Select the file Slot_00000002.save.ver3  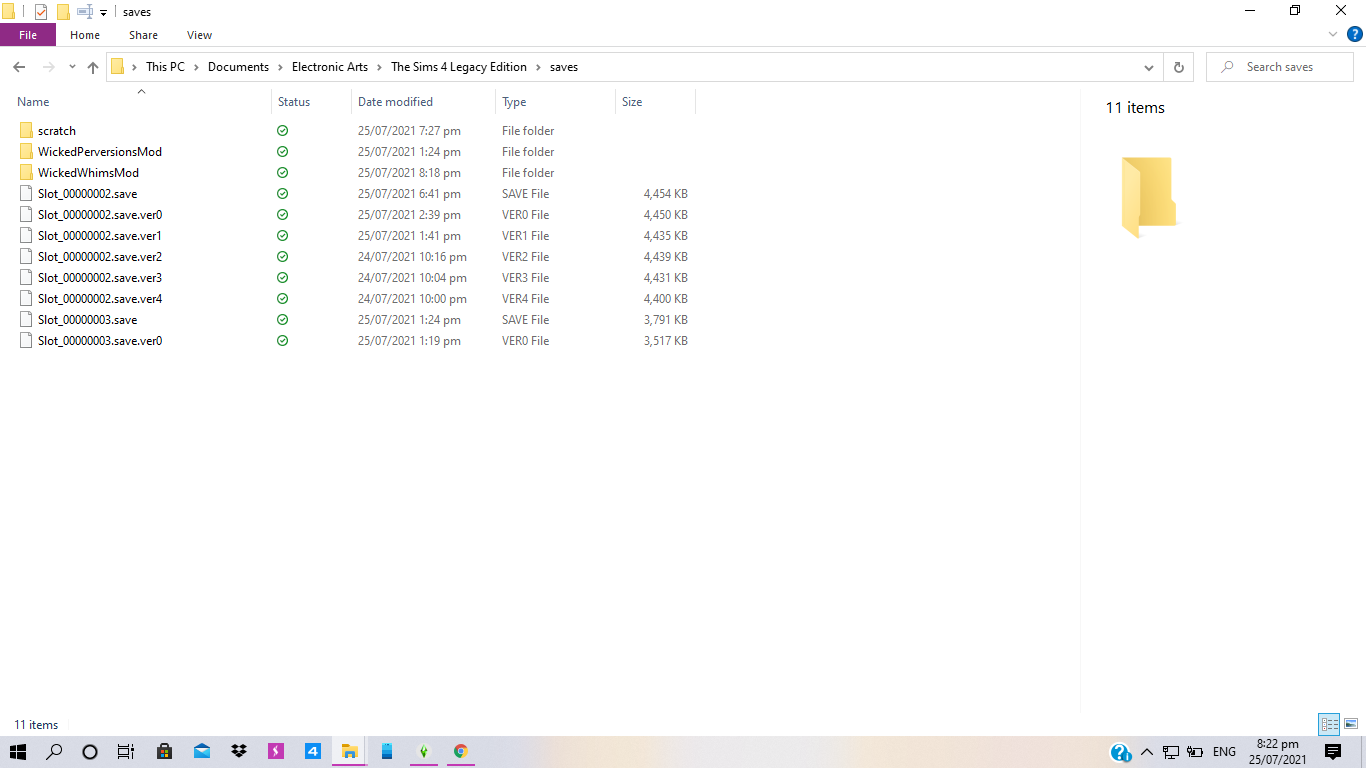(x=100, y=278)
